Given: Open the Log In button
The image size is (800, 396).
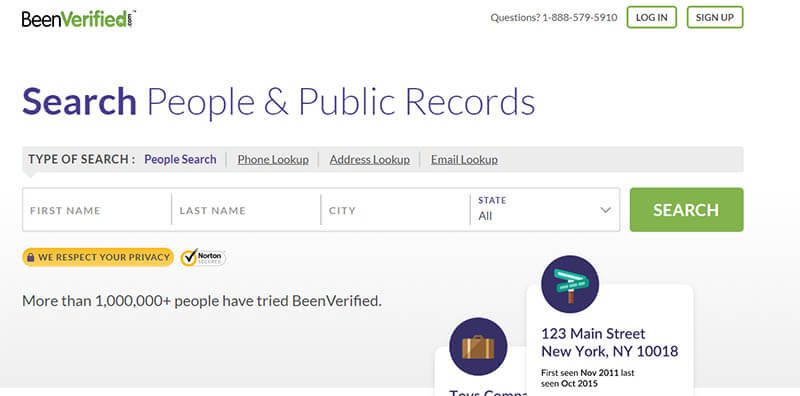Looking at the screenshot, I should click(652, 17).
